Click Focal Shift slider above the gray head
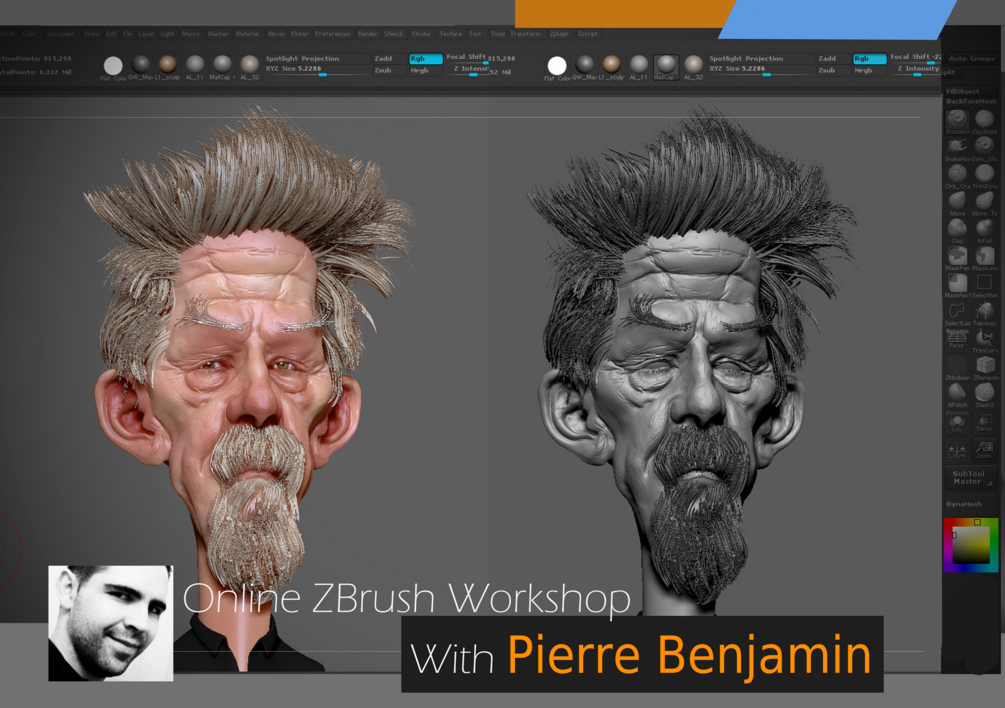This screenshot has height=708, width=1005. (x=915, y=58)
